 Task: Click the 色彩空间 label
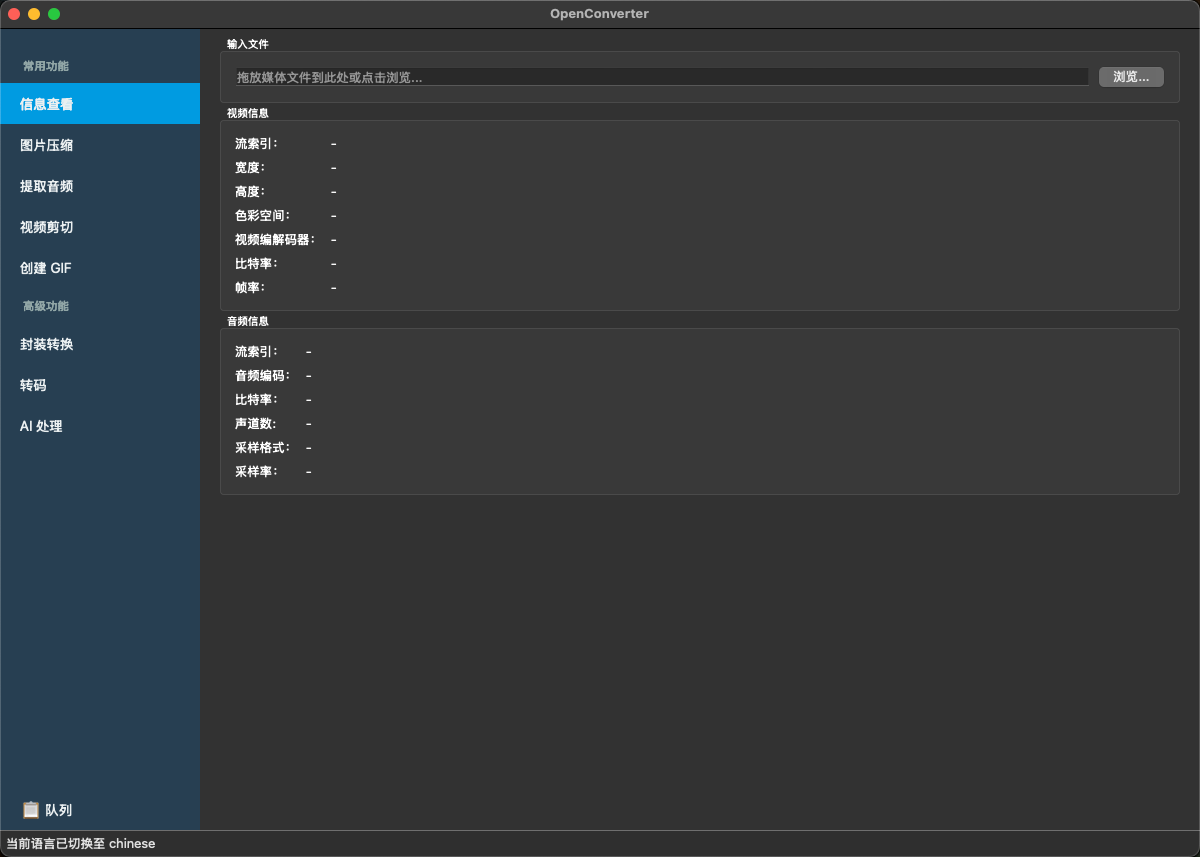[x=262, y=216]
